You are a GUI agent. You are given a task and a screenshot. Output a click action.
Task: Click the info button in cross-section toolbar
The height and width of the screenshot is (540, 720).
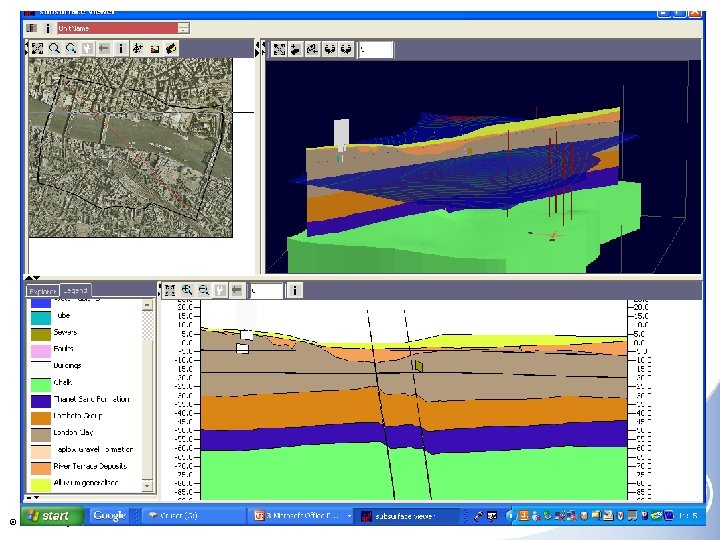pyautogui.click(x=295, y=290)
